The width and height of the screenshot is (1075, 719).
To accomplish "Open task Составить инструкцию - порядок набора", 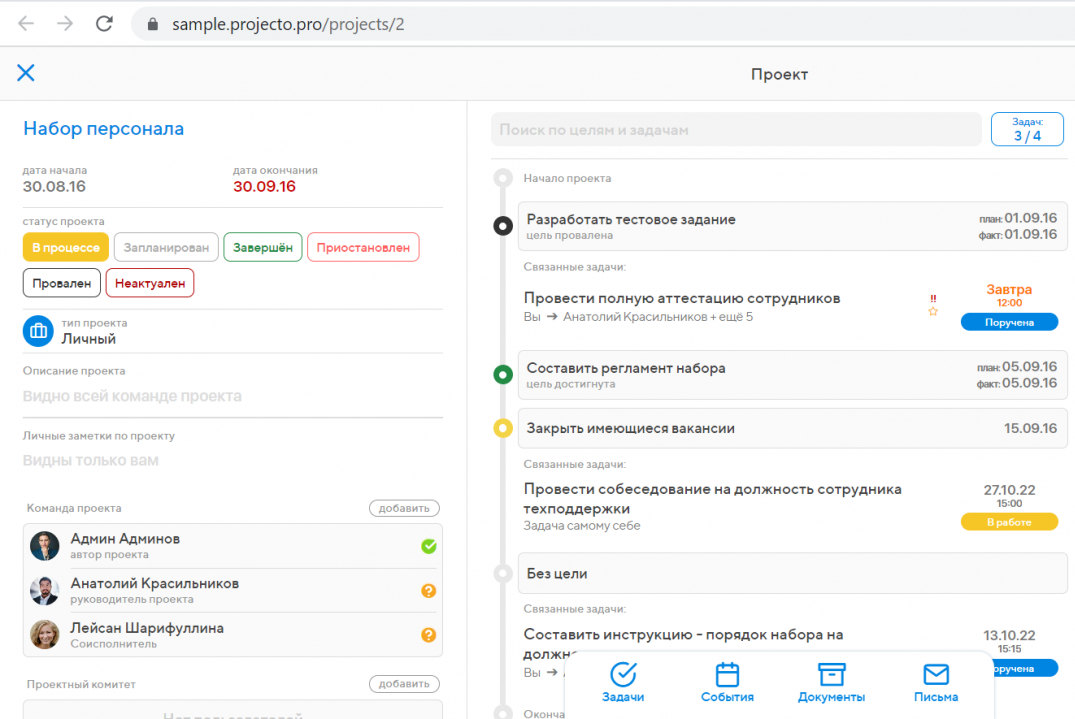I will coord(684,635).
